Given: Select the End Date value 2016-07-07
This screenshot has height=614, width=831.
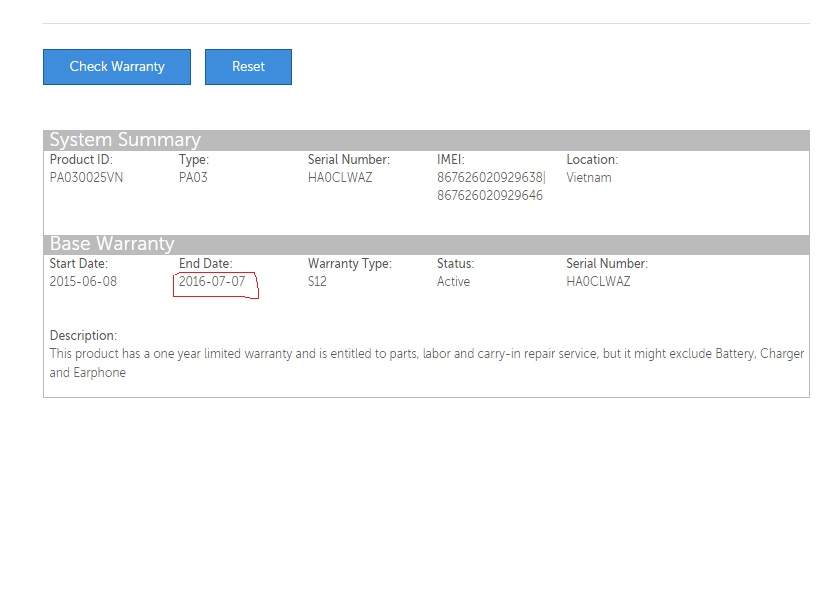Looking at the screenshot, I should coord(212,281).
